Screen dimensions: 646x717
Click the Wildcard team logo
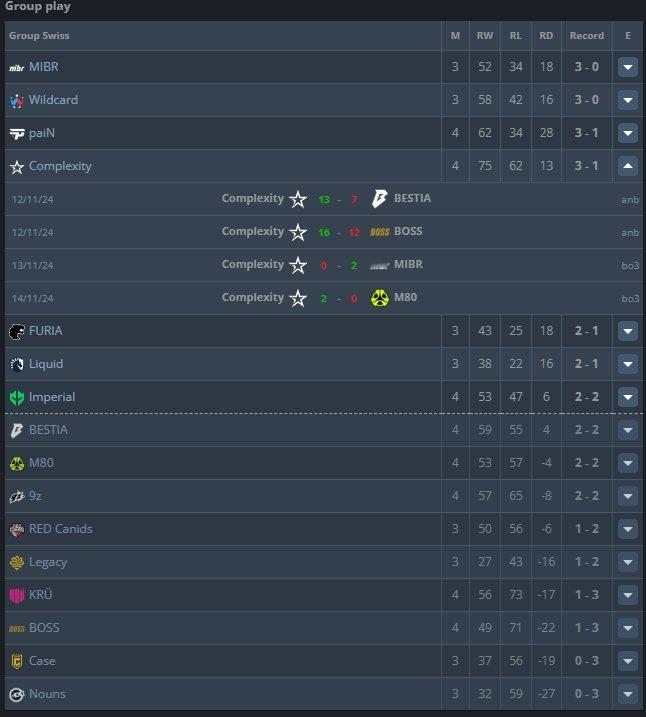[17, 101]
